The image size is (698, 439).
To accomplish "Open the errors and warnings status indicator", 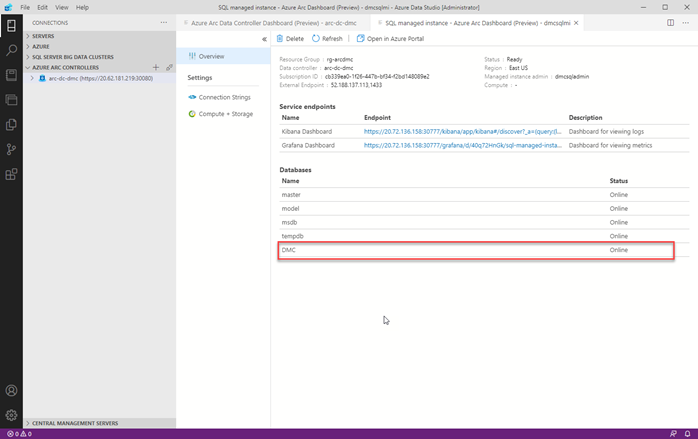I will pyautogui.click(x=19, y=434).
